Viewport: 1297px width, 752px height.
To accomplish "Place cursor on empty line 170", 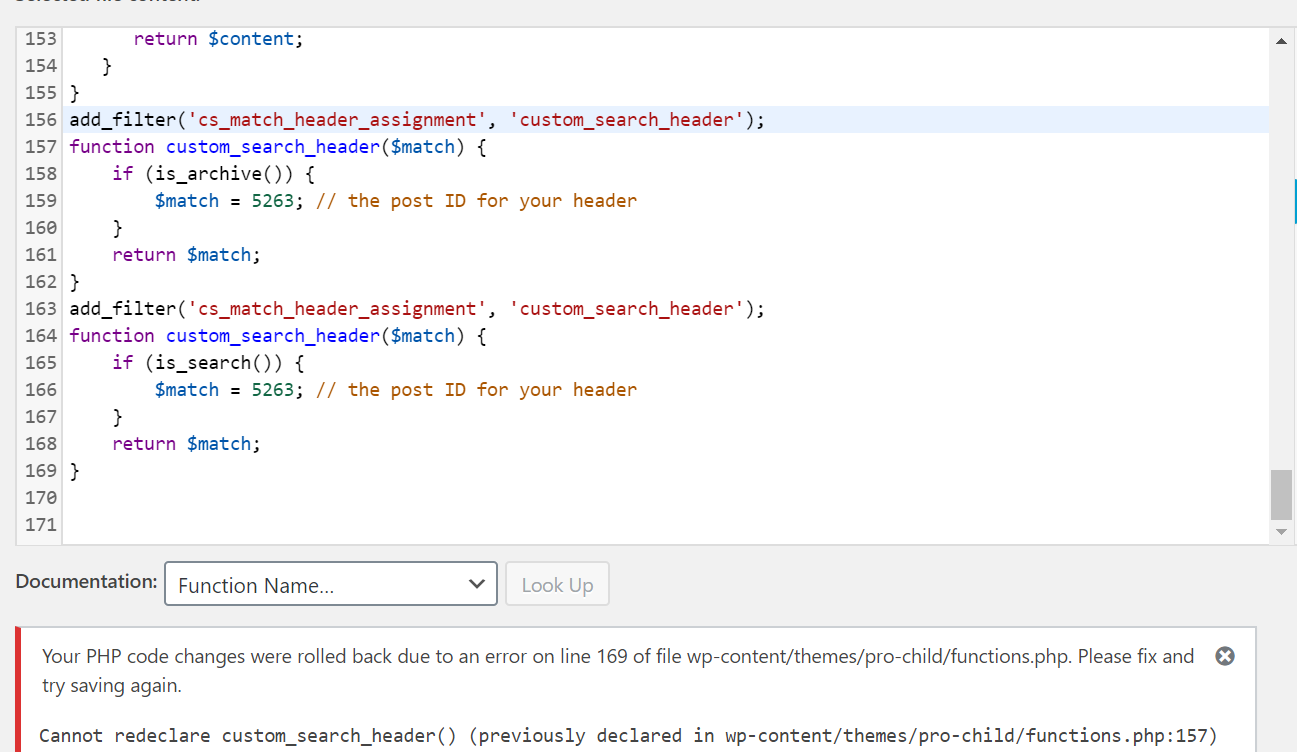I will pyautogui.click(x=400, y=498).
